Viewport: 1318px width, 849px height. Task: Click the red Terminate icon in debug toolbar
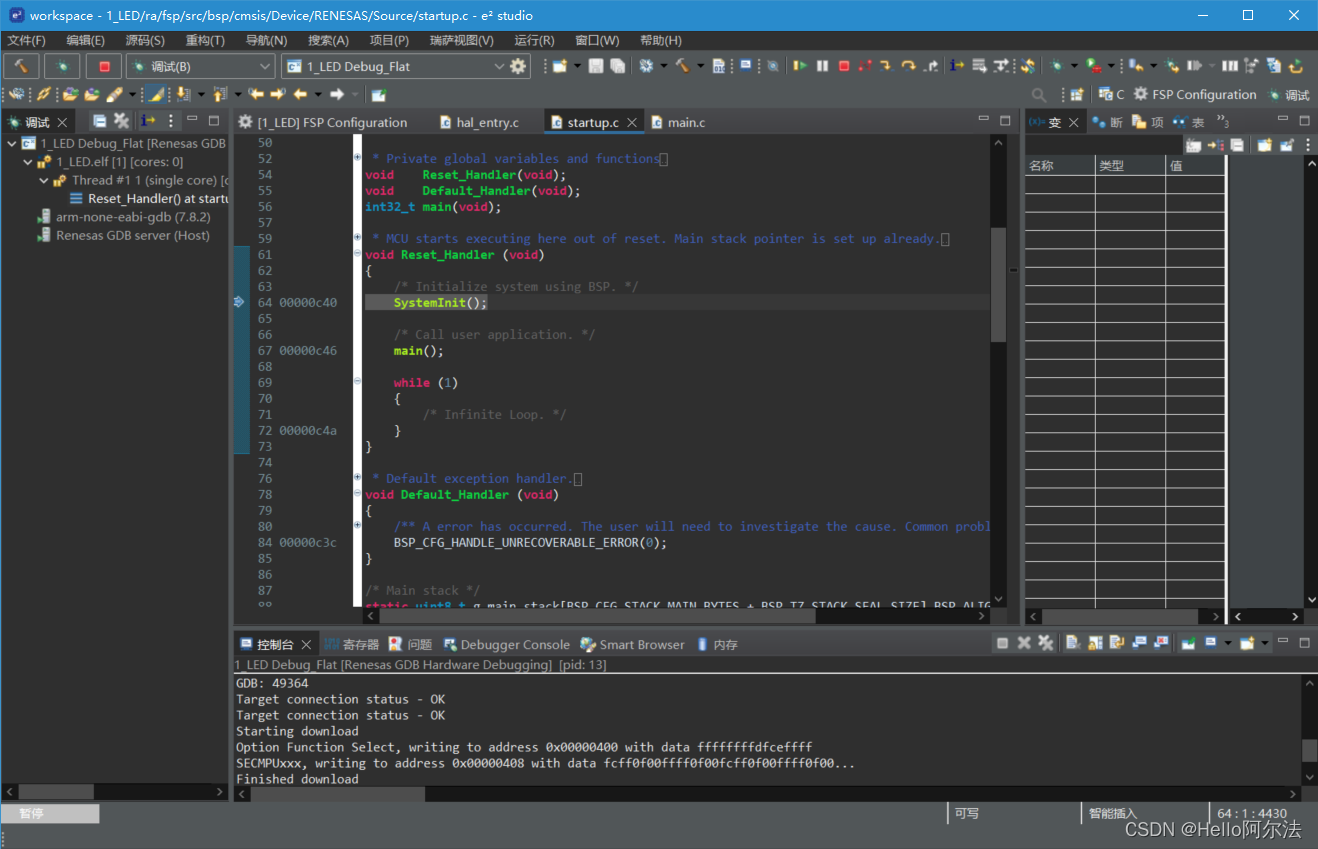point(844,66)
